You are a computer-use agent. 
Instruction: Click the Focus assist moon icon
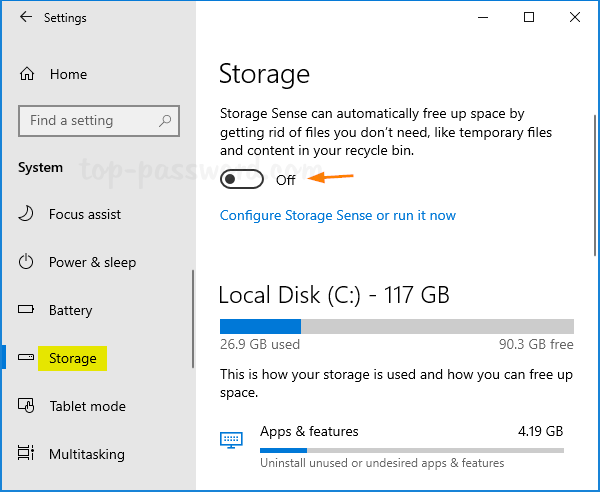tap(27, 214)
